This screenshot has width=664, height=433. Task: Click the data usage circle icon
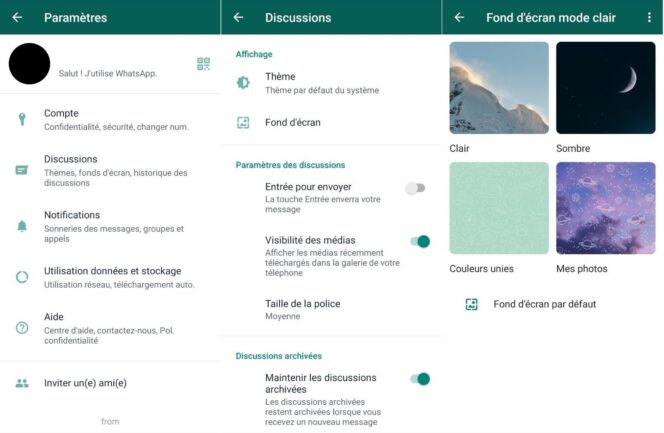[x=22, y=277]
